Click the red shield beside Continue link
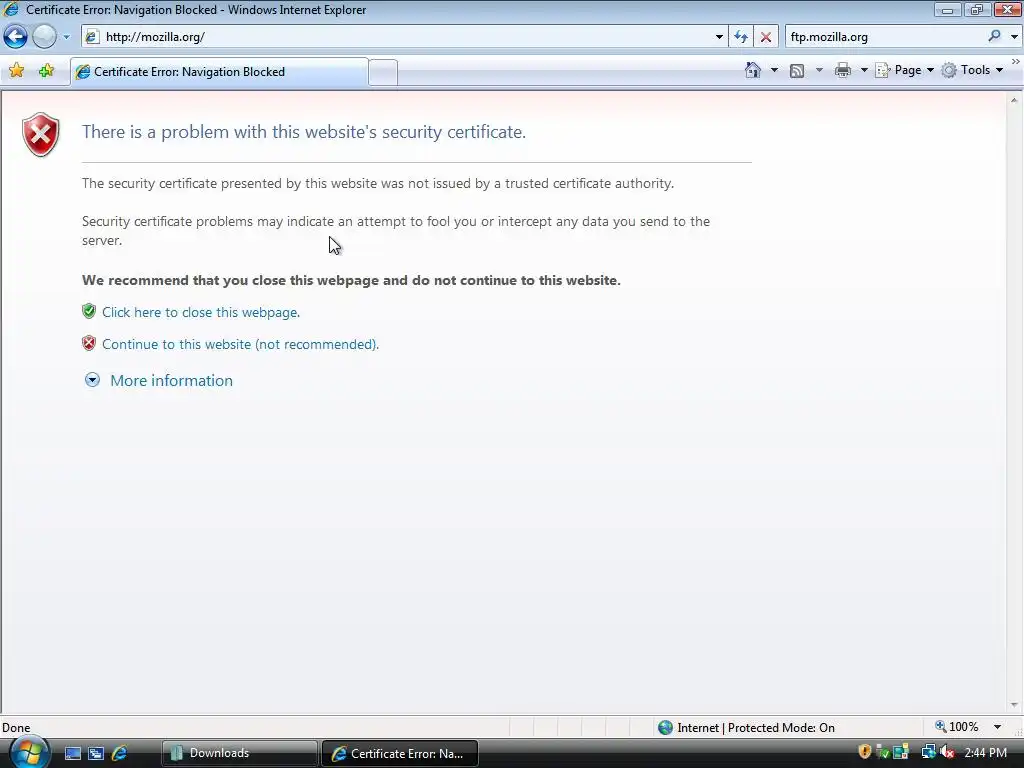 (x=89, y=343)
